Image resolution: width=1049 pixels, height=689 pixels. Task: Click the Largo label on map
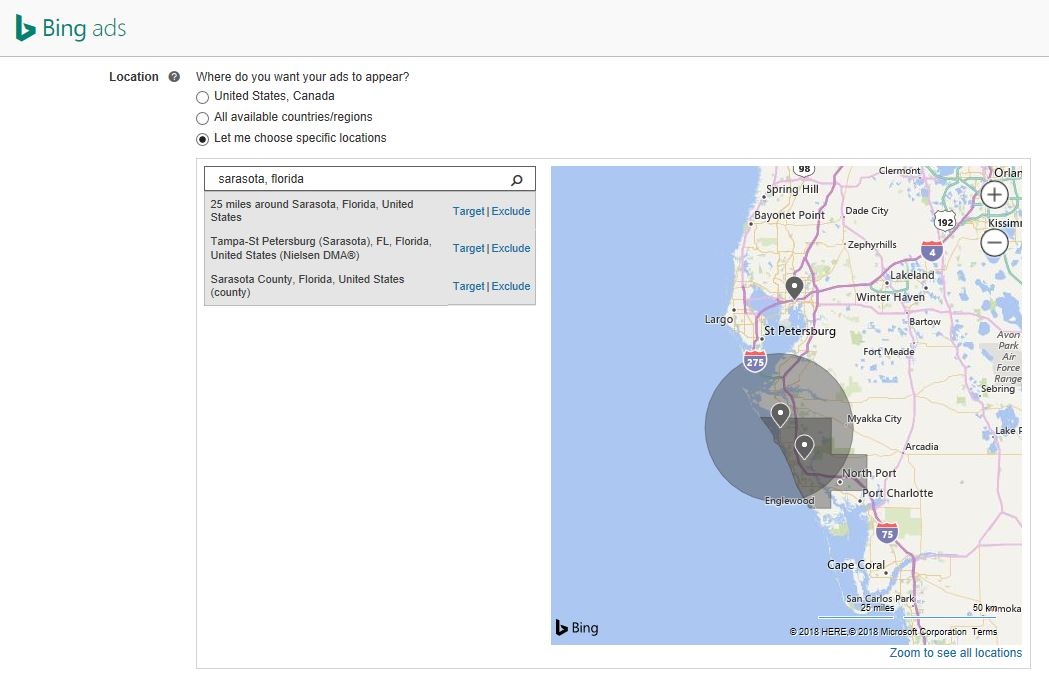719,320
